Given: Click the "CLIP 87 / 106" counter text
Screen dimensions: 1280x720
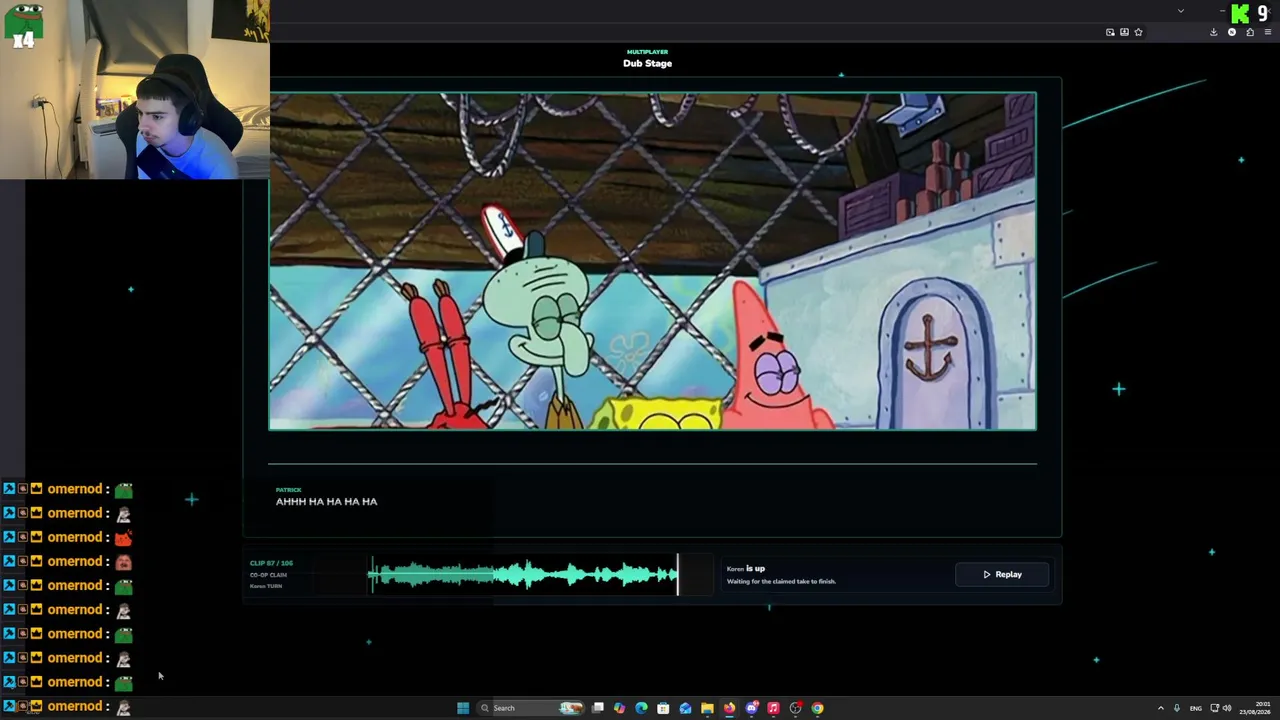Looking at the screenshot, I should [271, 563].
